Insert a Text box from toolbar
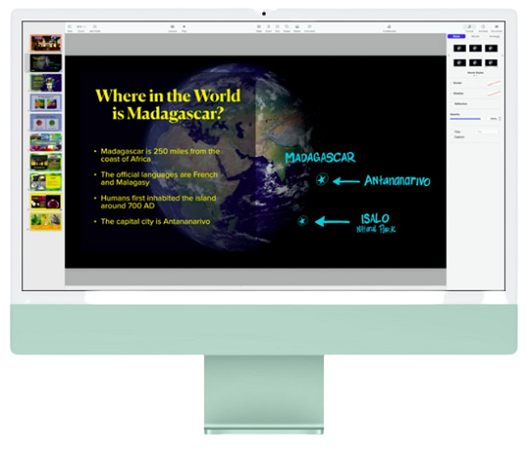The width and height of the screenshot is (530, 450). pyautogui.click(x=277, y=28)
